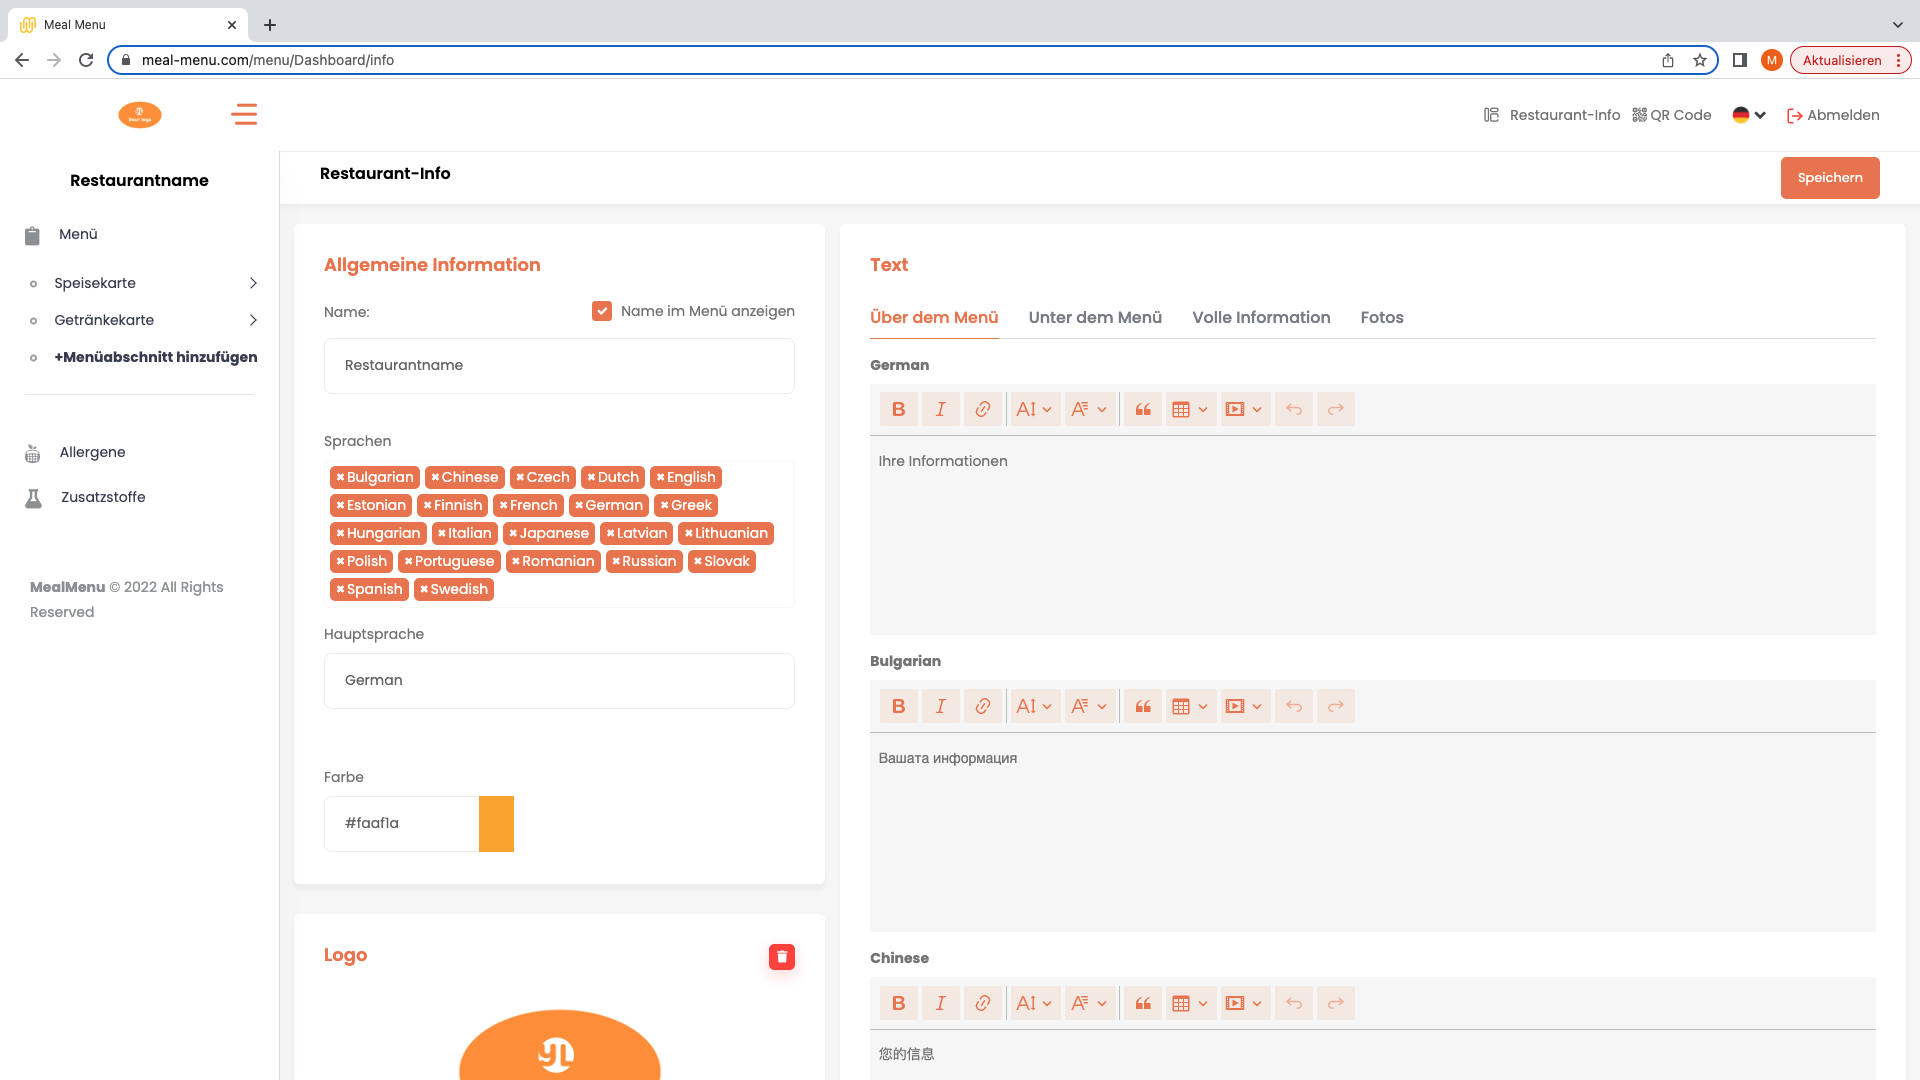Expand the Getränkekarte submenu
The width and height of the screenshot is (1920, 1080).
tap(253, 320)
